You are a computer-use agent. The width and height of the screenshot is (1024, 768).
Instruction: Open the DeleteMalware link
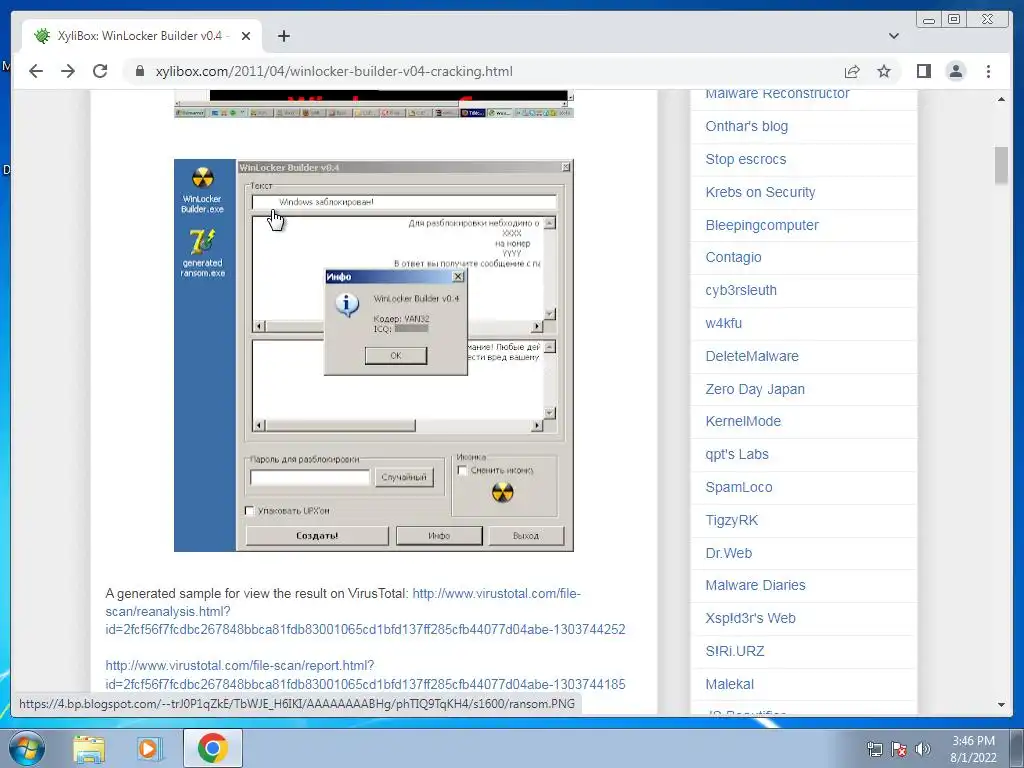[752, 356]
